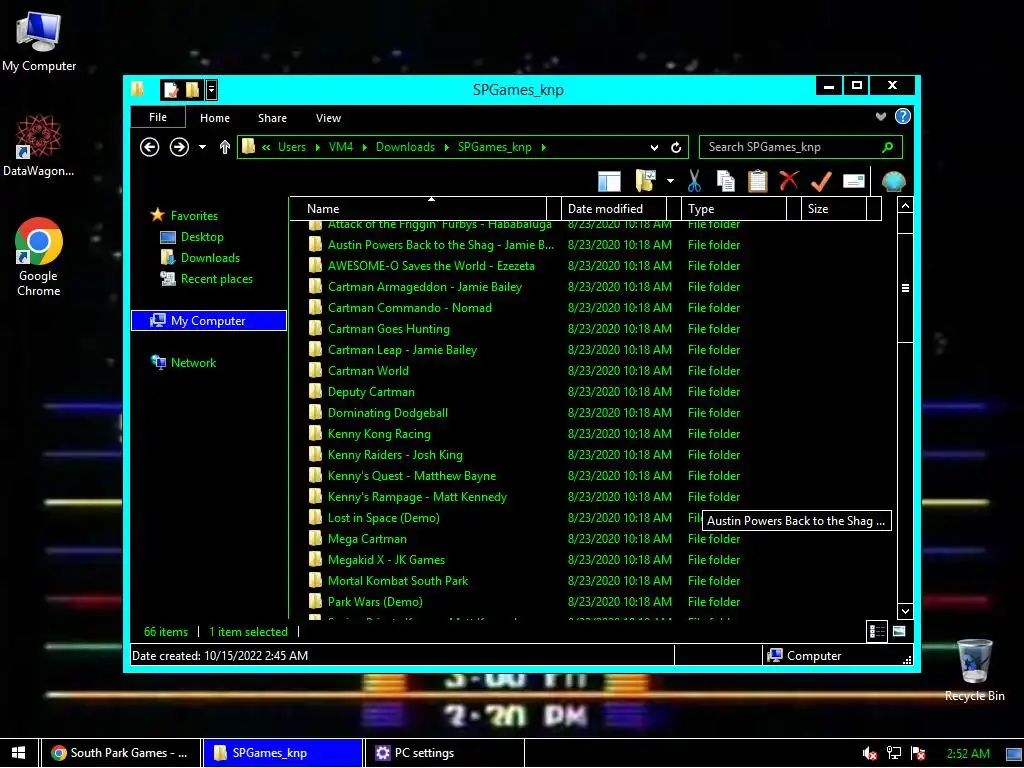Switch to Large icons view icon
Viewport: 1024px width, 768px height.
pos(899,632)
